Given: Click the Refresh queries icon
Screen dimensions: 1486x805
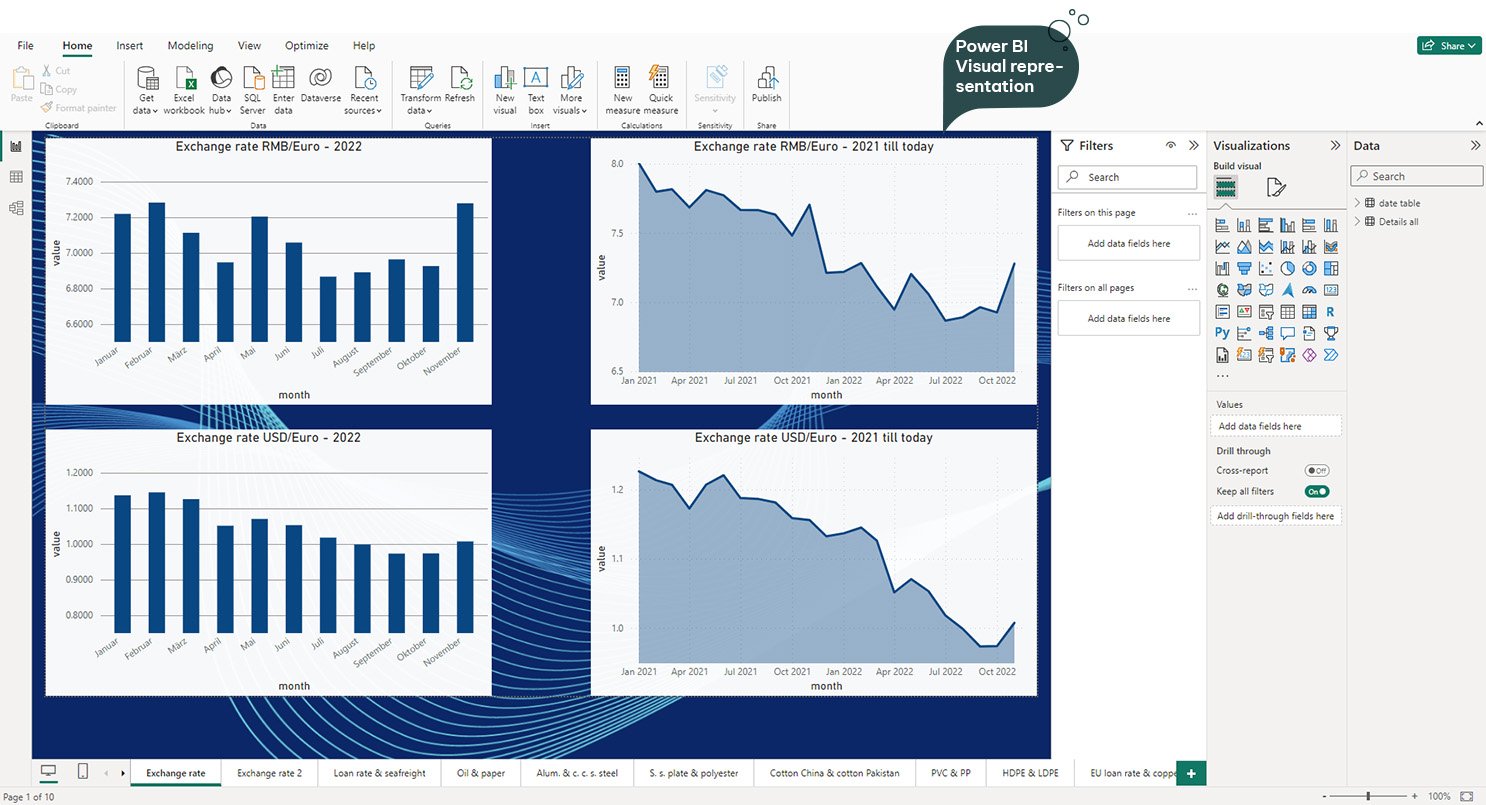Looking at the screenshot, I should 460,80.
